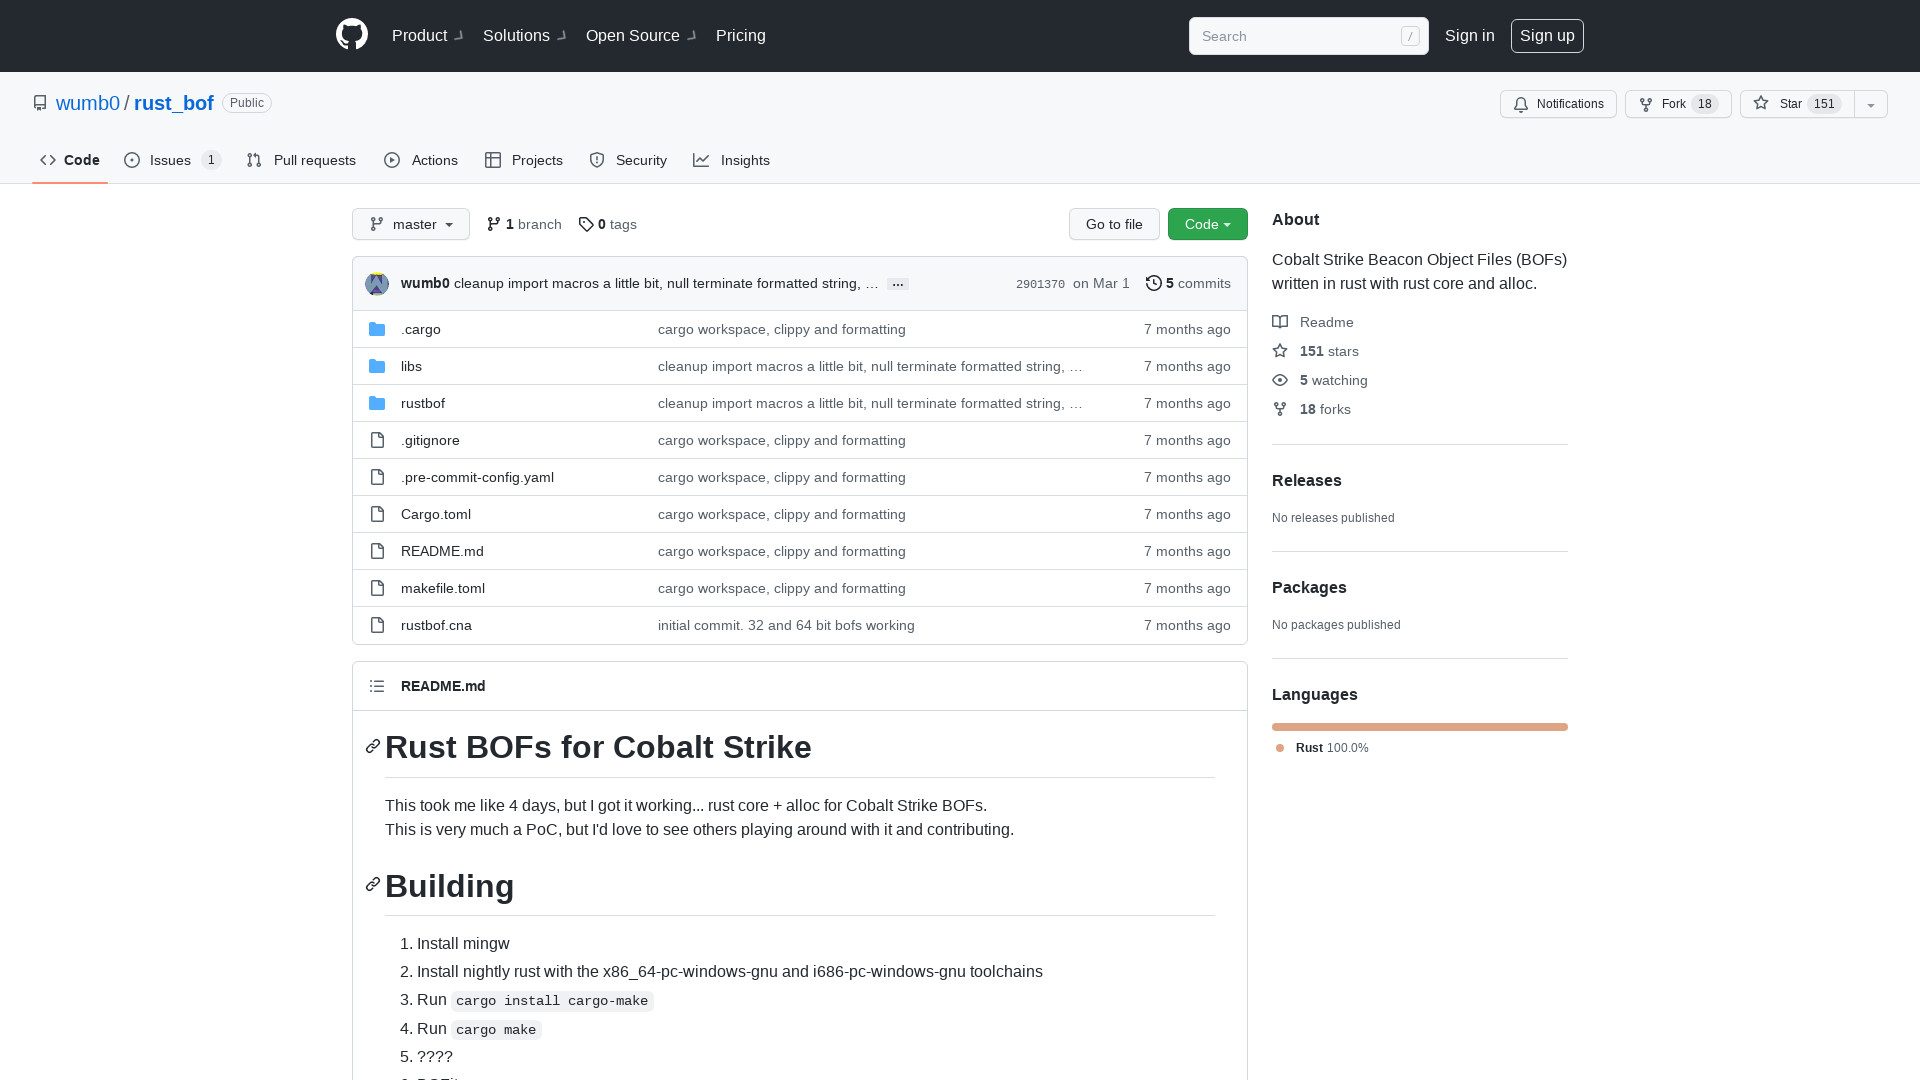This screenshot has height=1080, width=1920.
Task: Open the master branch dropdown
Action: 411,224
